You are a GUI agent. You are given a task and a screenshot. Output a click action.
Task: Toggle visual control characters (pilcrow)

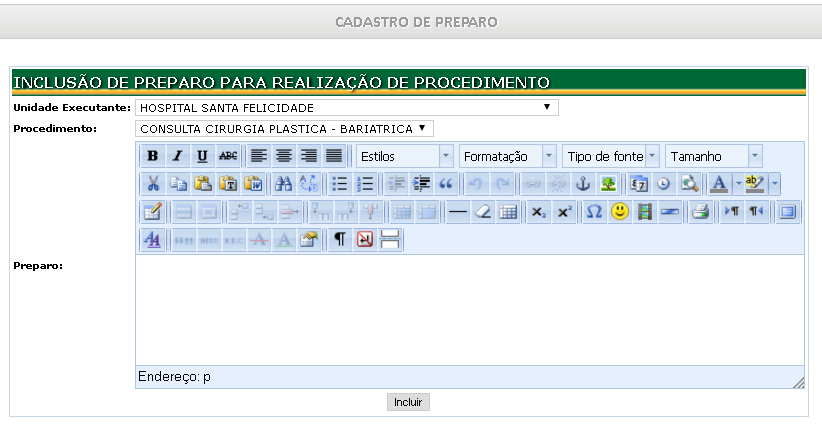pos(340,240)
